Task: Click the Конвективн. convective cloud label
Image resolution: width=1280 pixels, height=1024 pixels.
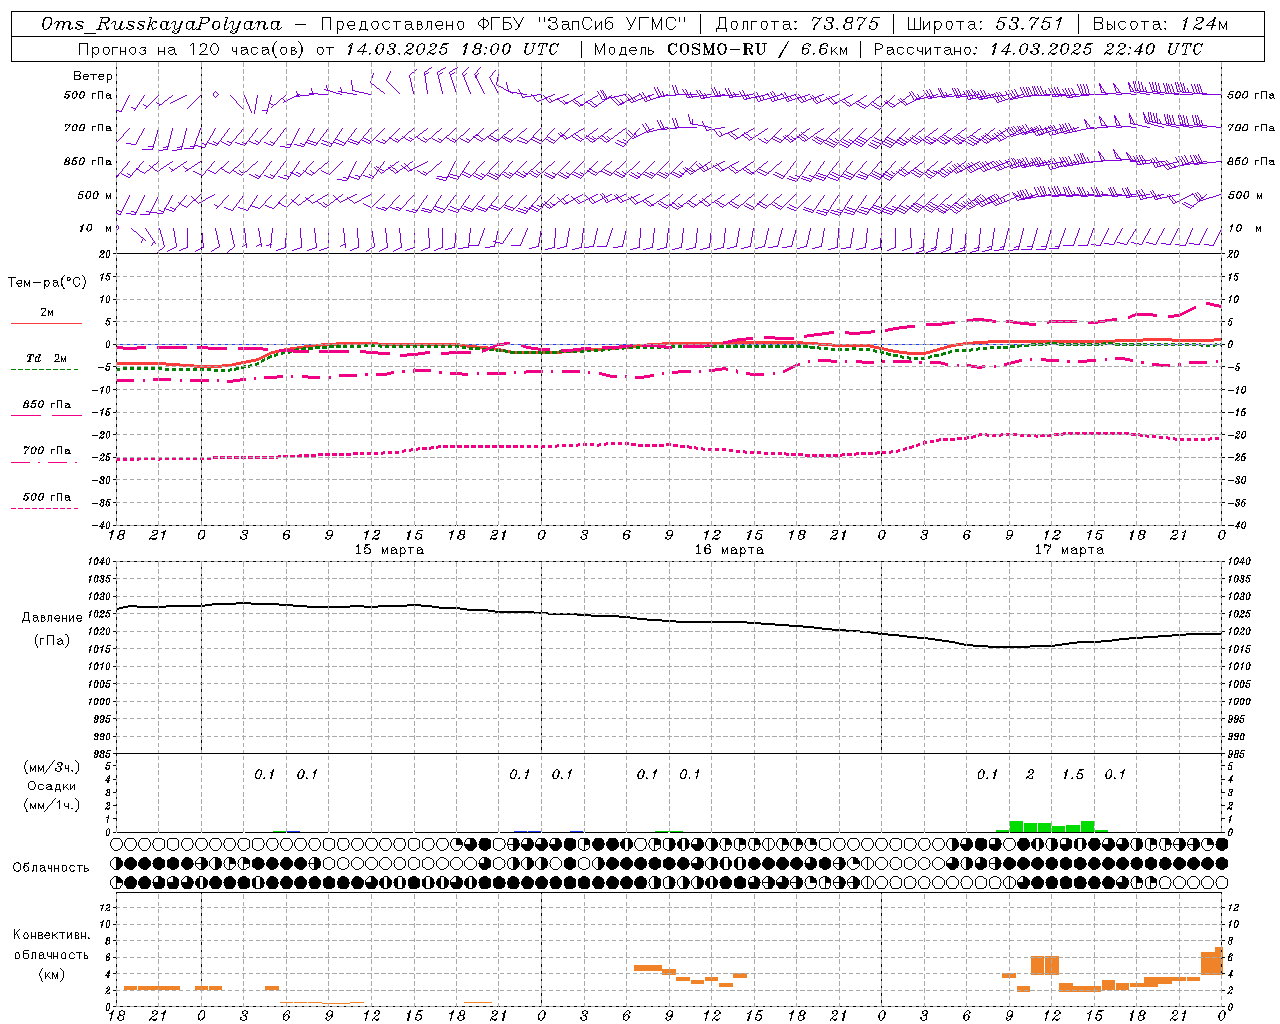Action: point(51,935)
